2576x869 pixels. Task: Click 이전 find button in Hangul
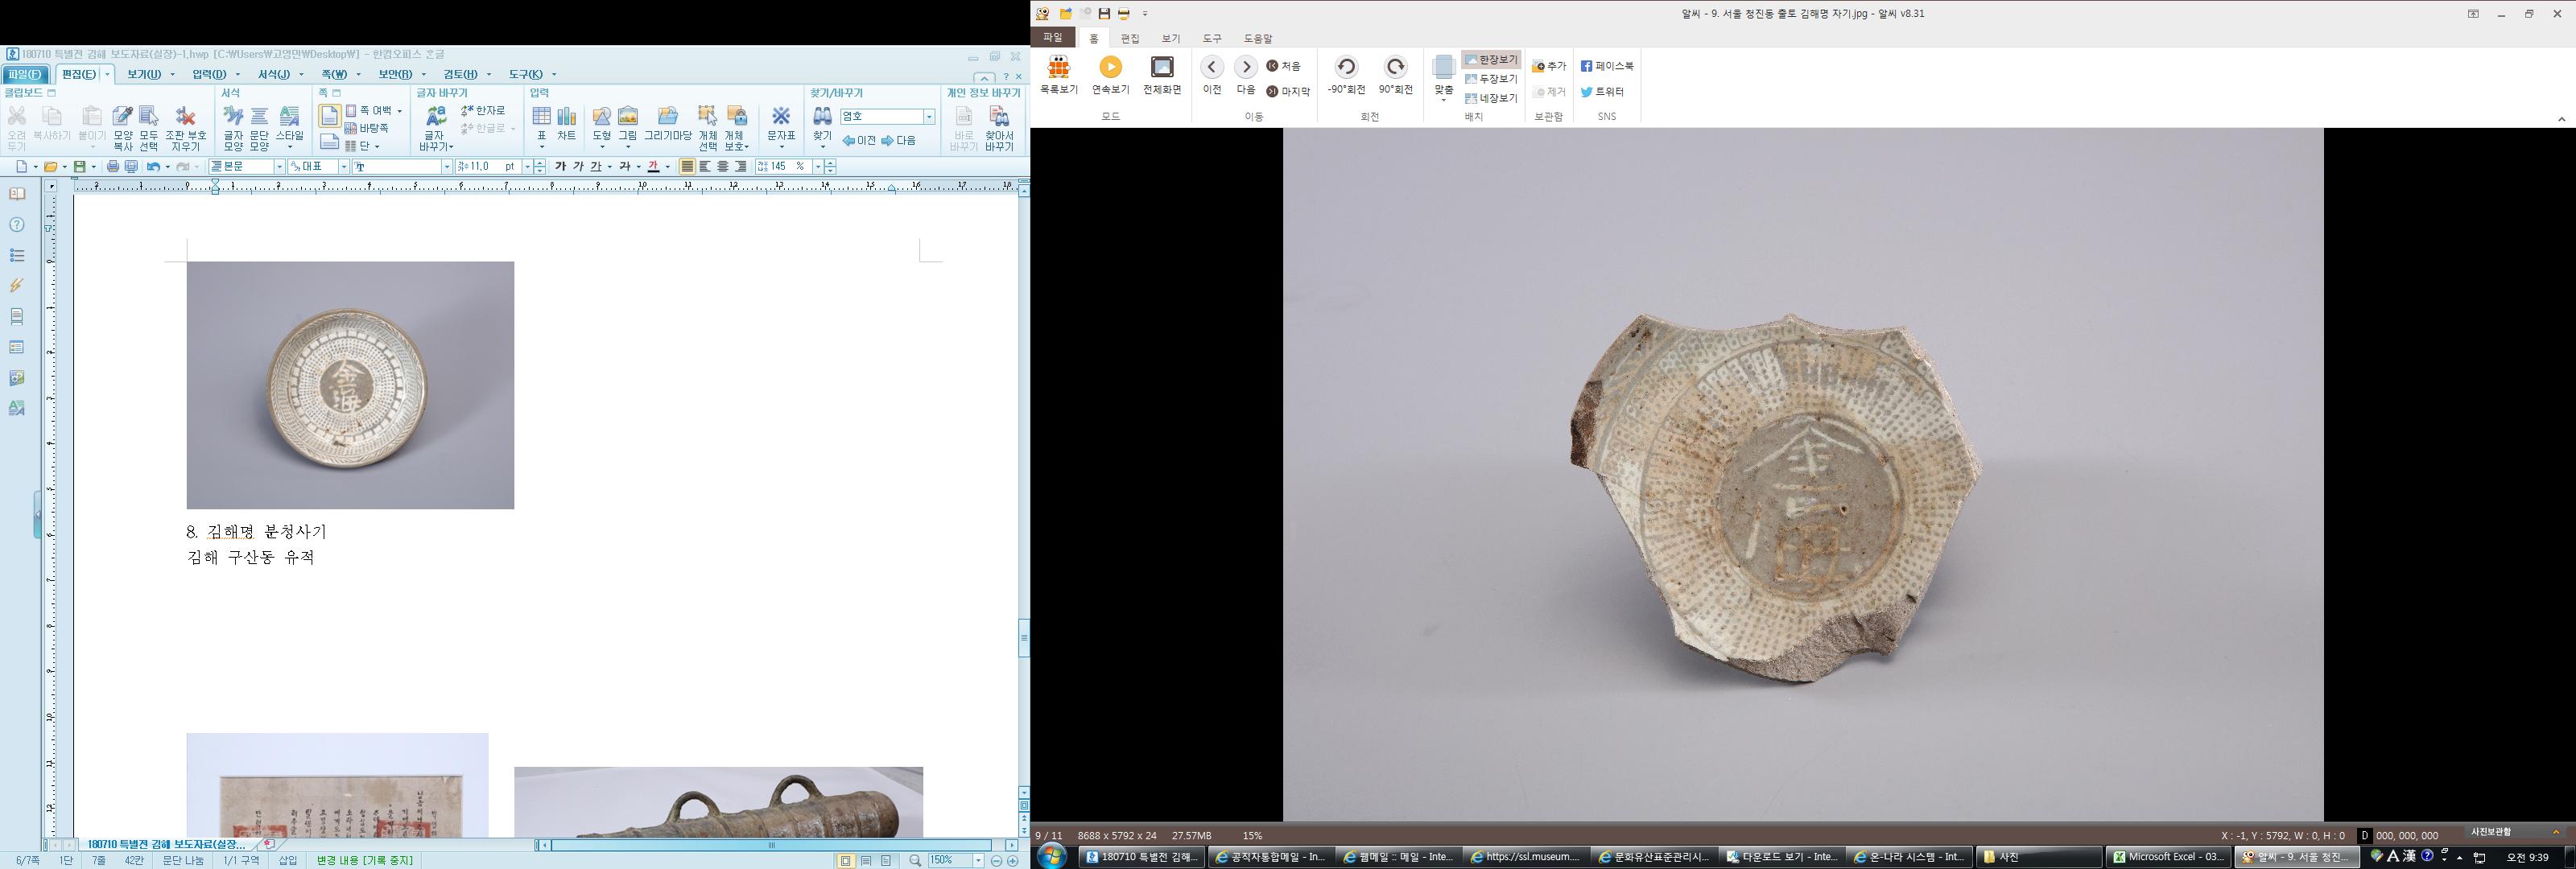(859, 141)
